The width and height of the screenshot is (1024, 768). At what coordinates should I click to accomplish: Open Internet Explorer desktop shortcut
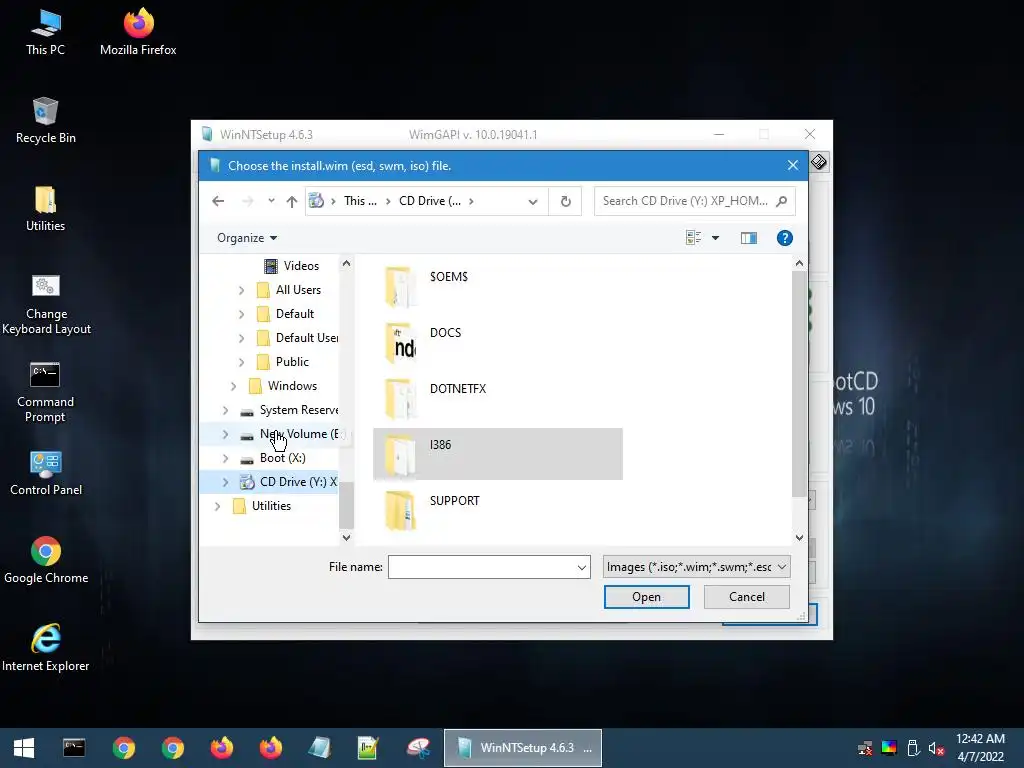[x=46, y=648]
